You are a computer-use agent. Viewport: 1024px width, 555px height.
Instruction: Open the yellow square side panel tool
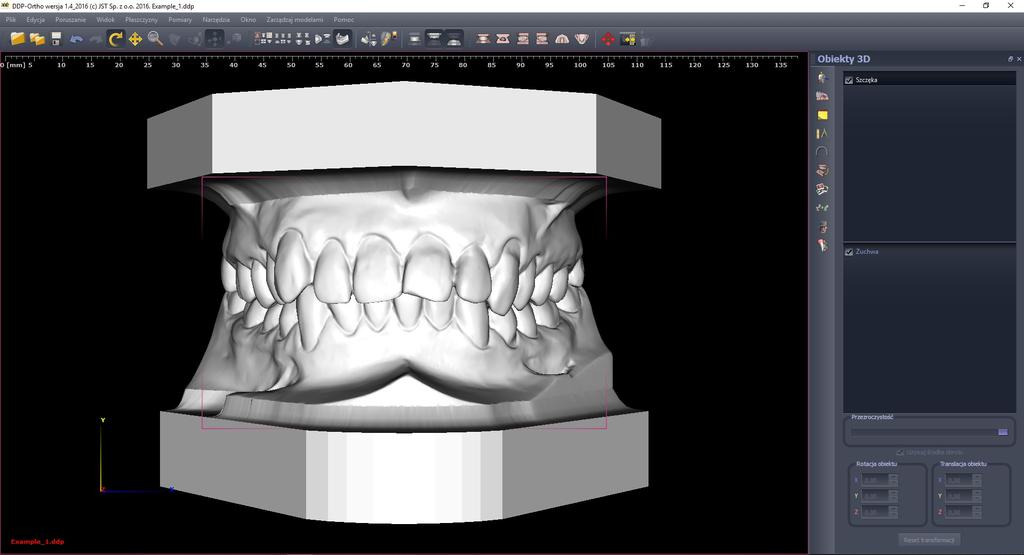pyautogui.click(x=822, y=115)
